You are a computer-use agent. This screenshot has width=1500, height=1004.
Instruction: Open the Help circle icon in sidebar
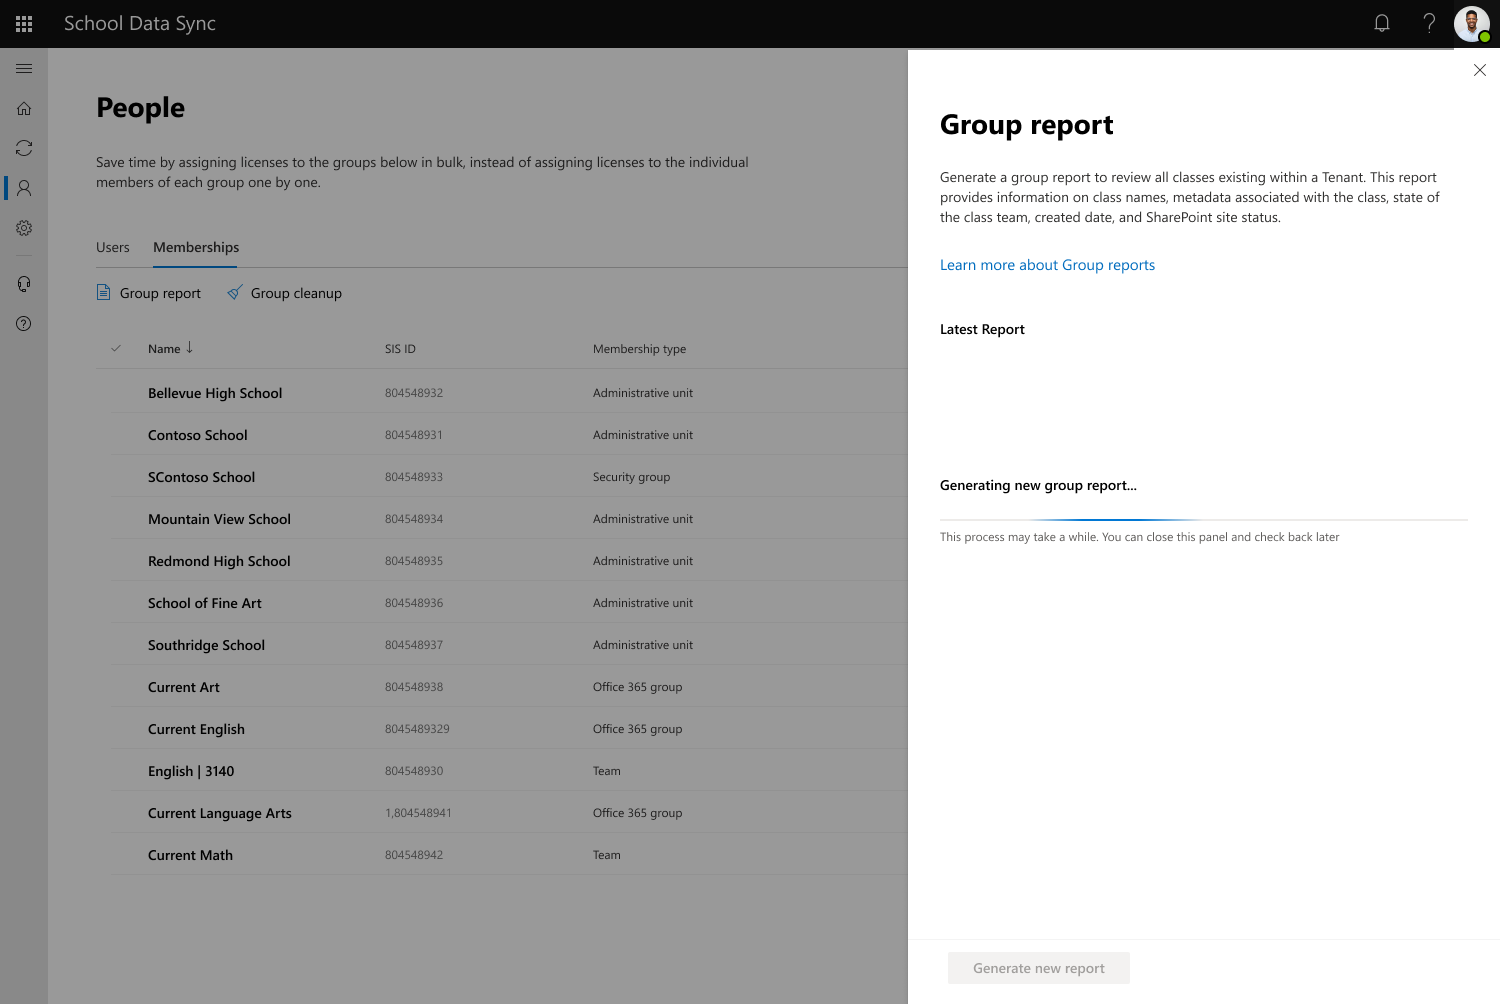(24, 324)
